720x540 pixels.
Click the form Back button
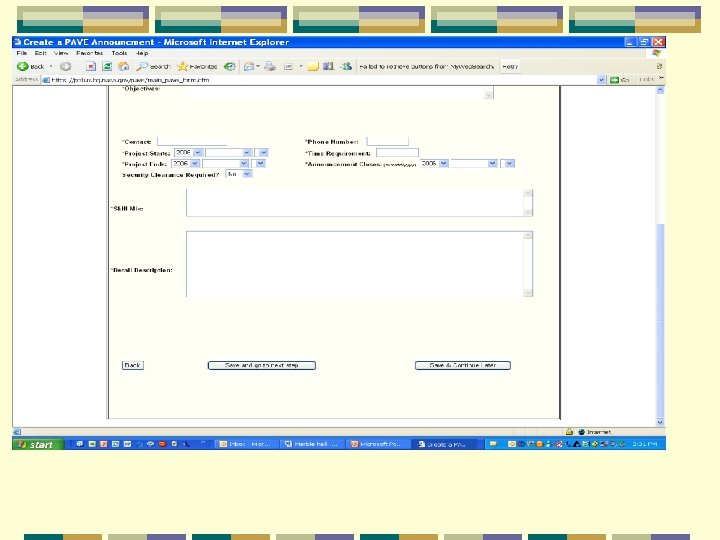click(133, 366)
